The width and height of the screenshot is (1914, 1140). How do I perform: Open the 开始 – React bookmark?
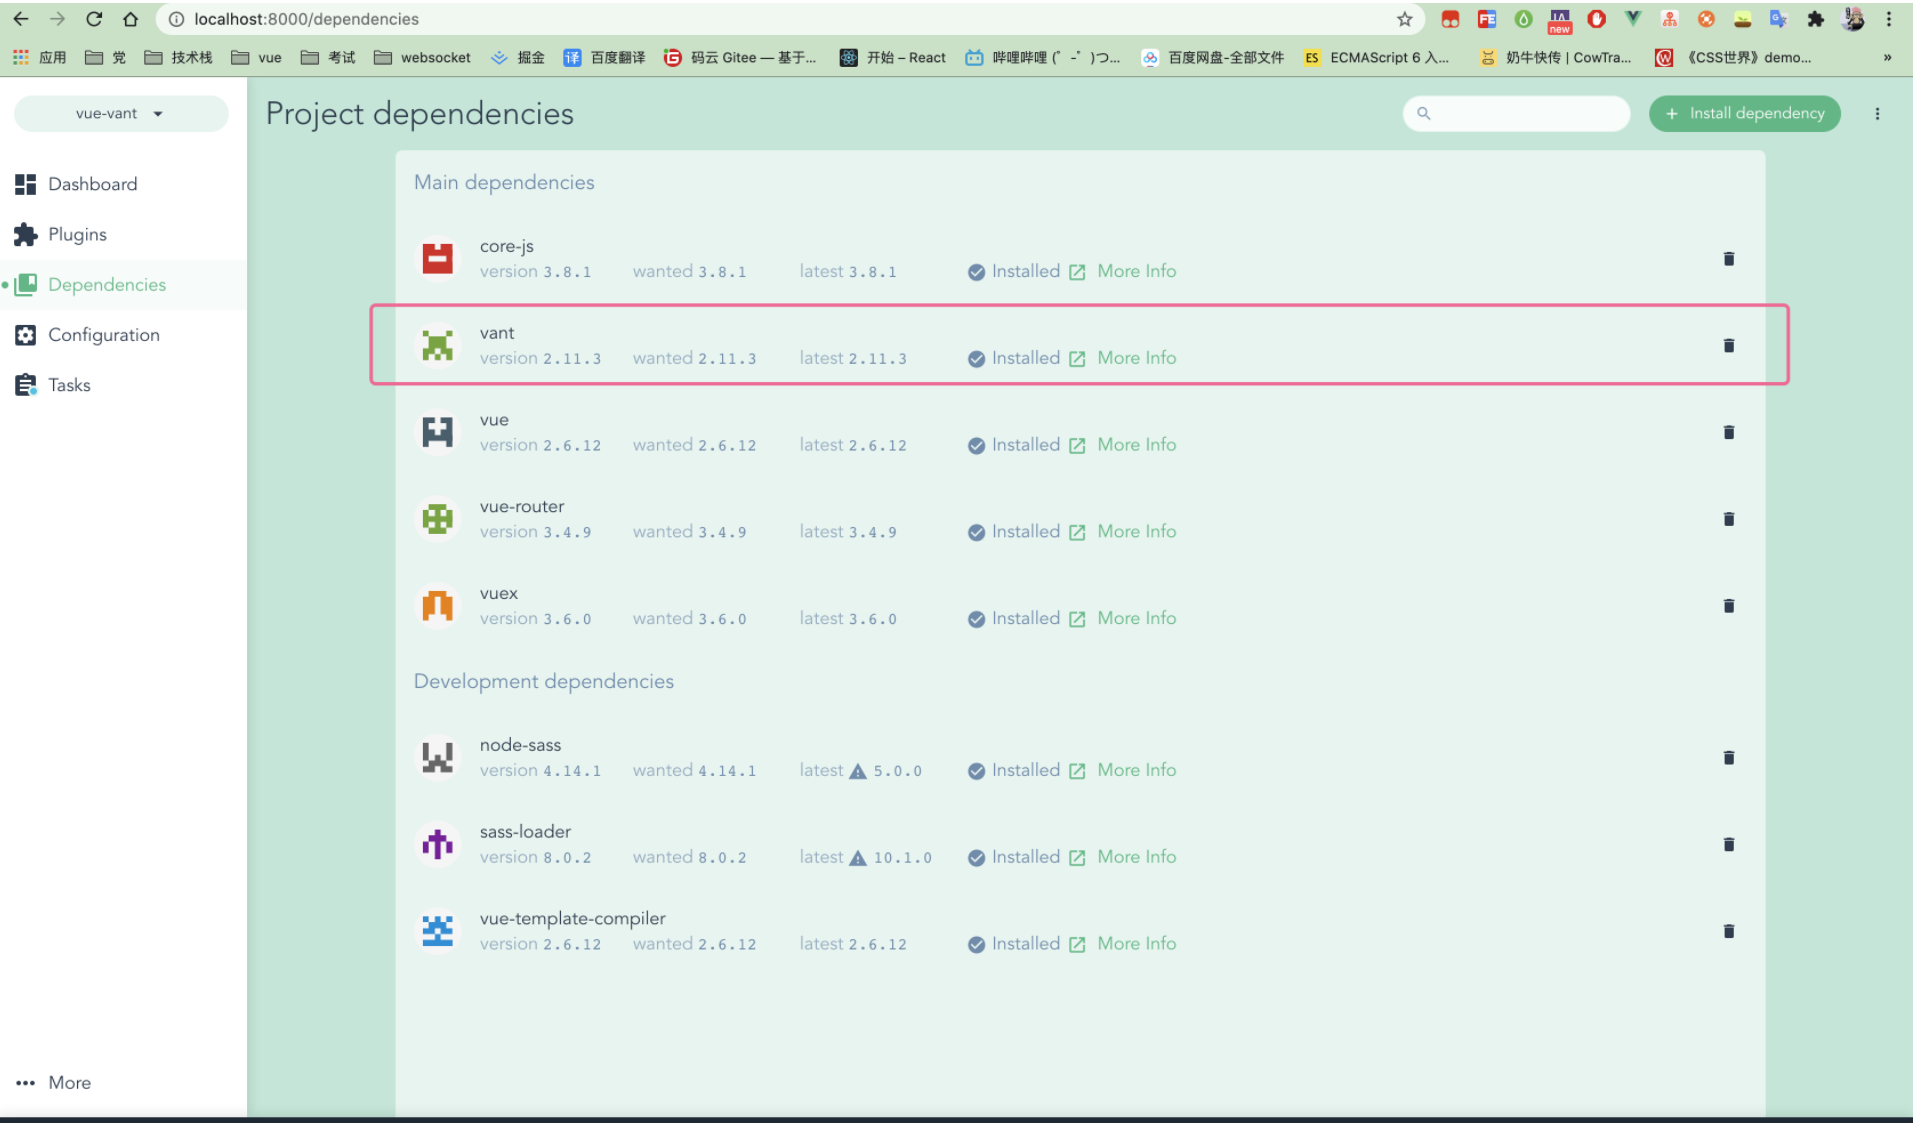click(893, 58)
